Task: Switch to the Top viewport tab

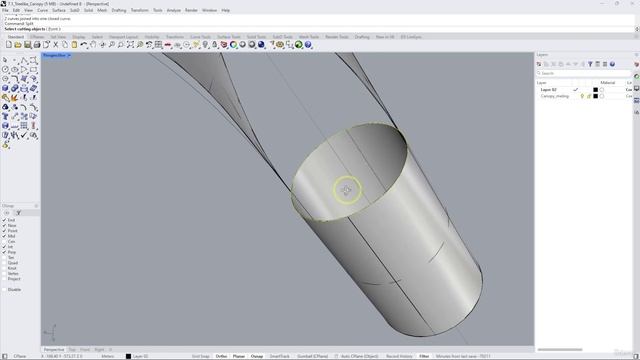Action: 72,350
